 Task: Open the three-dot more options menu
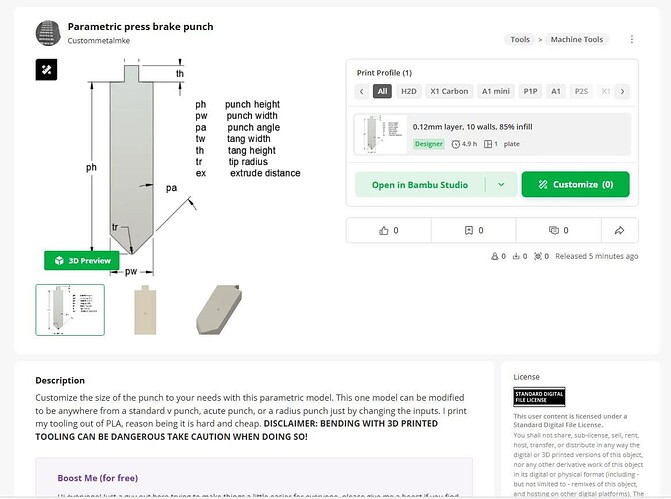tap(632, 40)
